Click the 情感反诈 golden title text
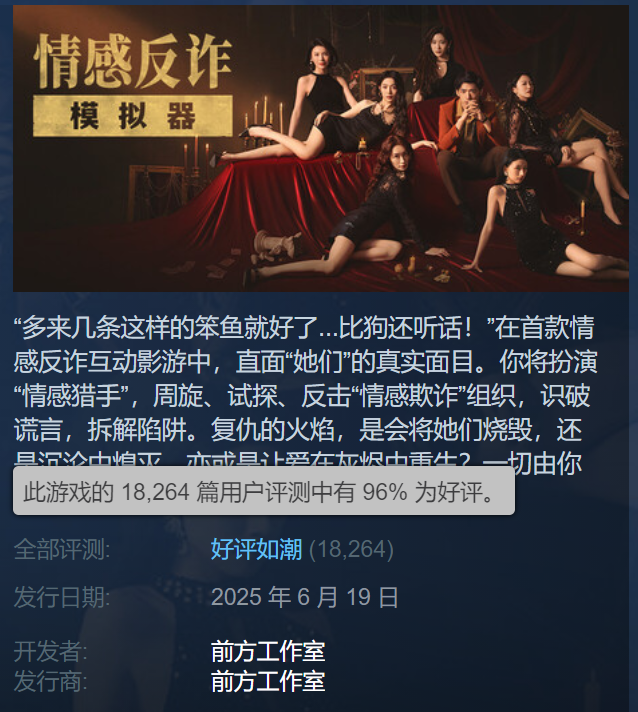 point(133,61)
